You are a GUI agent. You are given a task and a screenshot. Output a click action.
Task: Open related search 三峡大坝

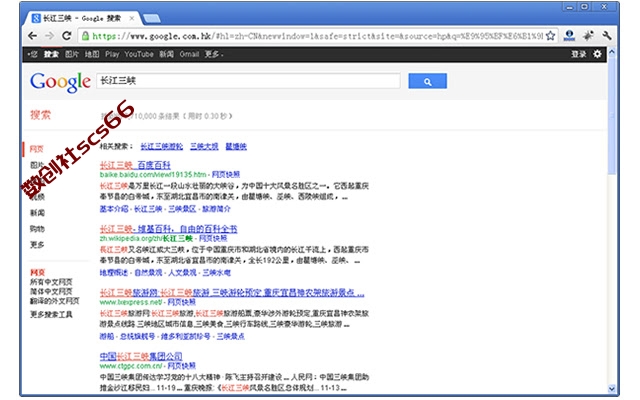click(204, 146)
